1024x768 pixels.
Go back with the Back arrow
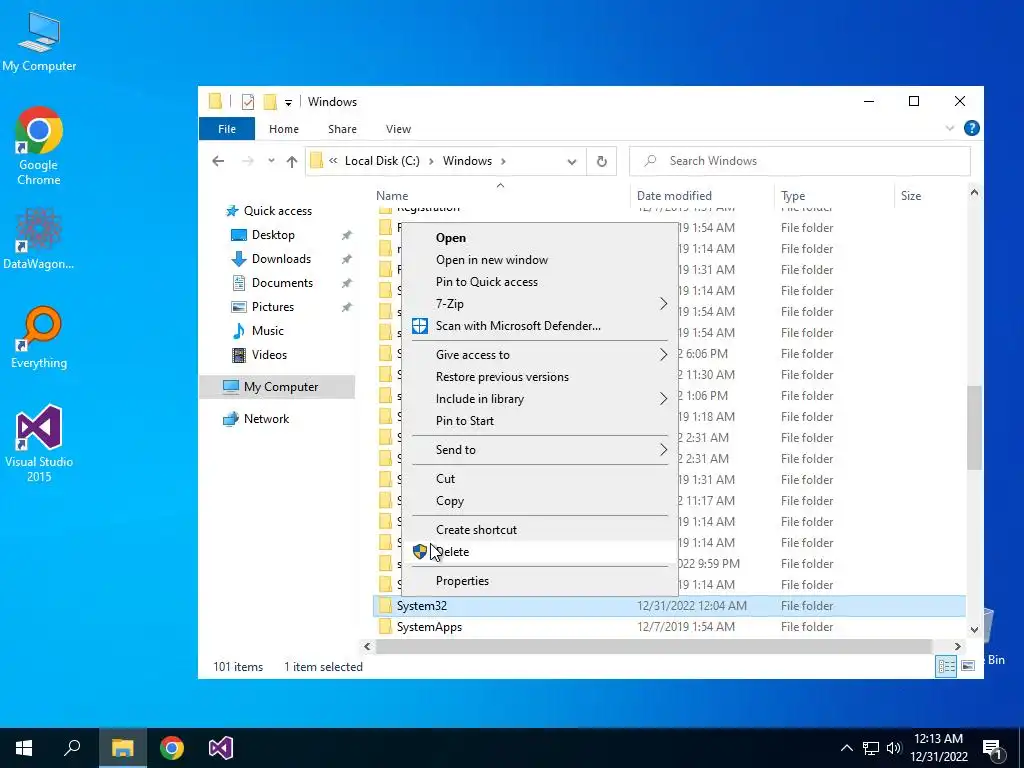218,161
